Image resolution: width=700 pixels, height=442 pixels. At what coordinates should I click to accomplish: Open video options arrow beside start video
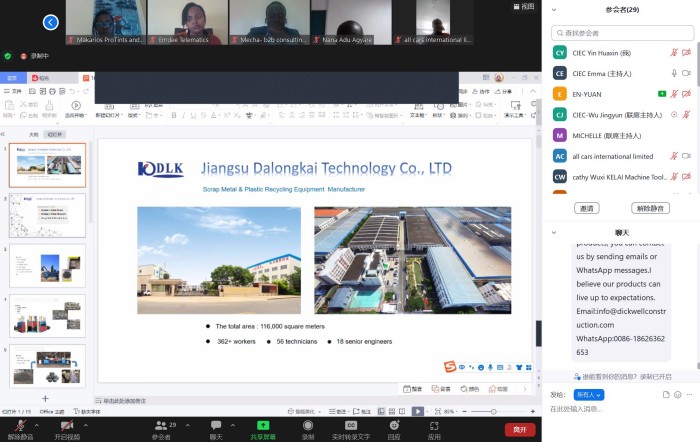[85, 425]
